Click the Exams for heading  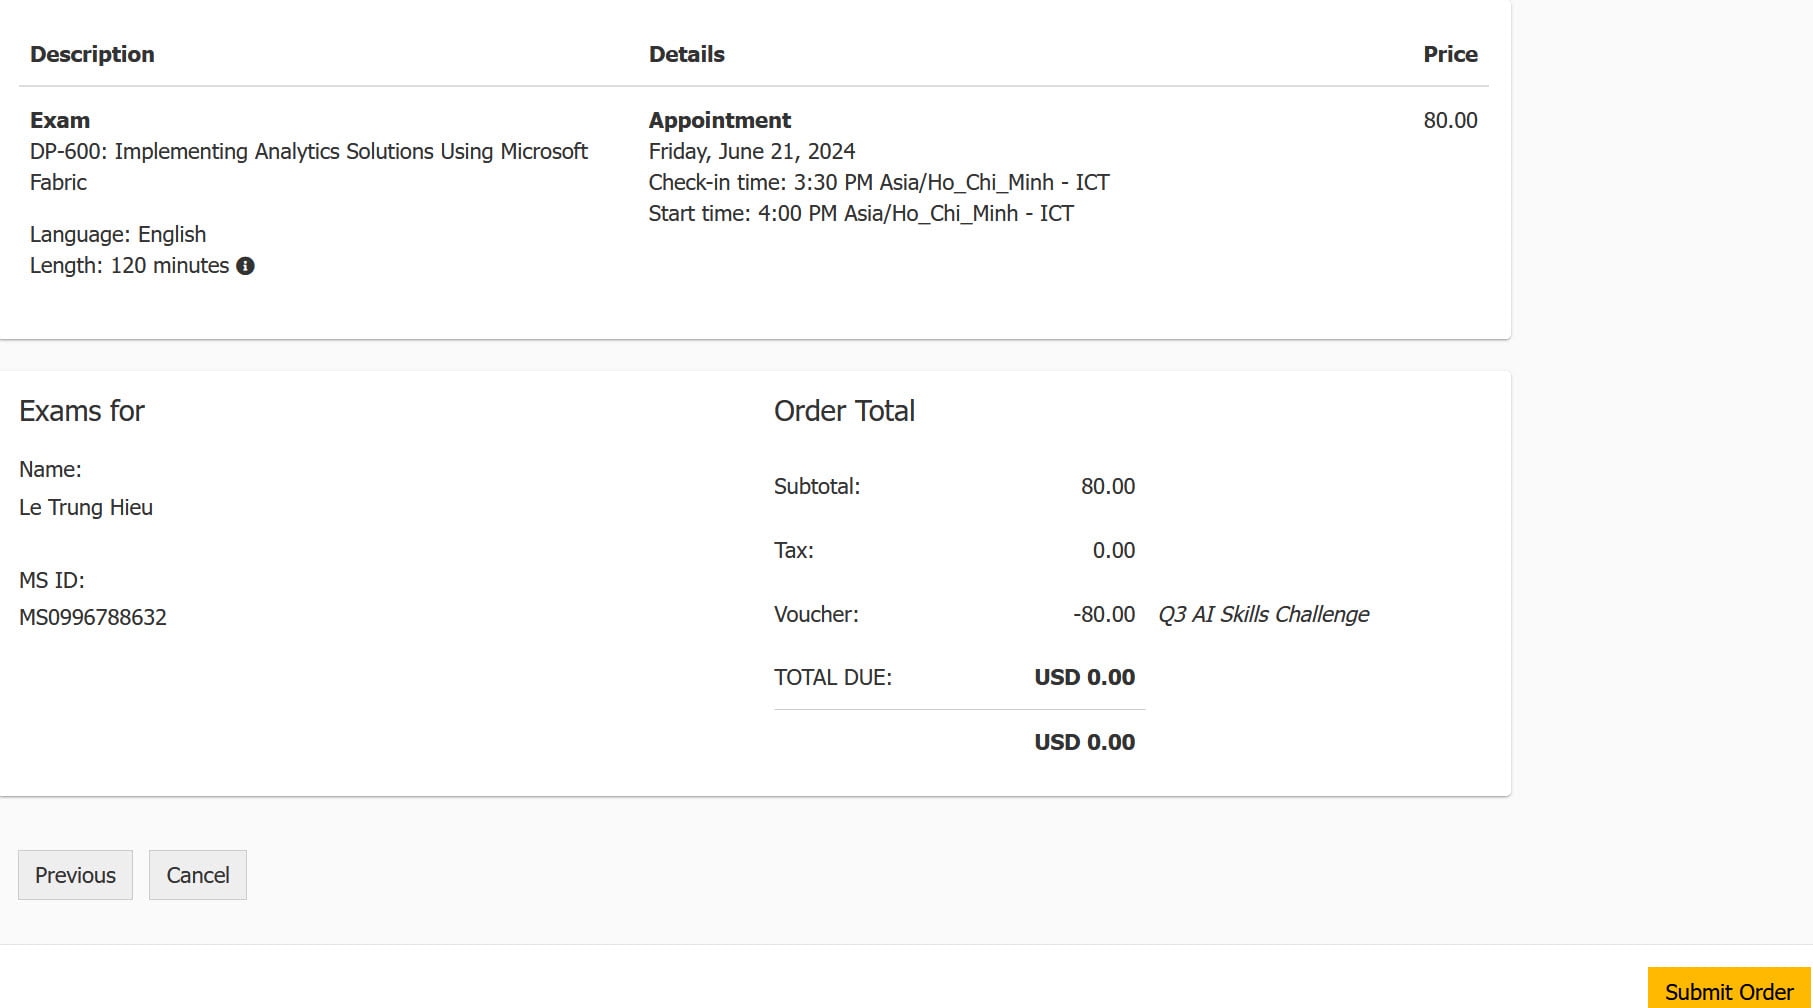[82, 411]
